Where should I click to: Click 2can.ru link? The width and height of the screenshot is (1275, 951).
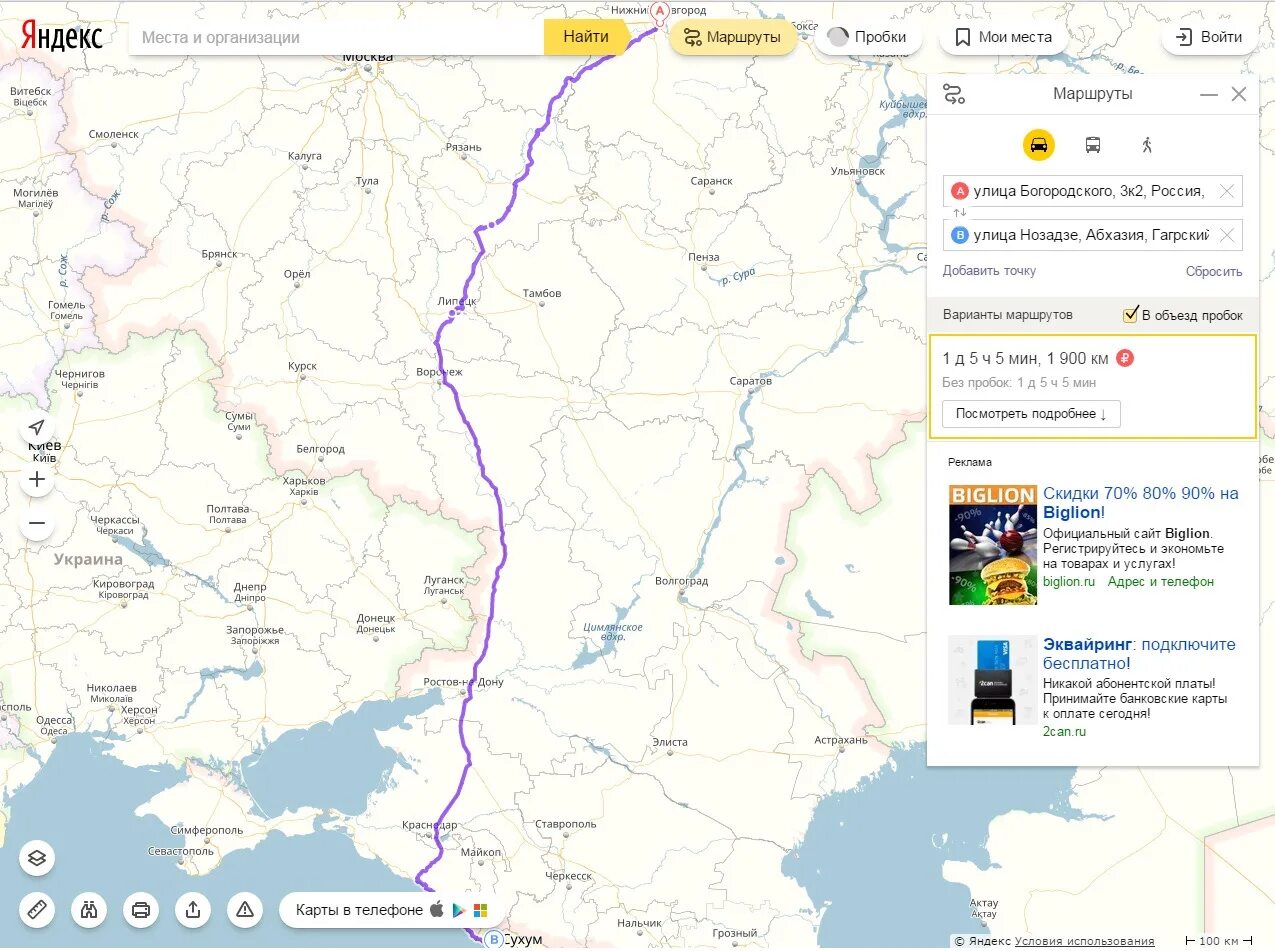click(1064, 731)
